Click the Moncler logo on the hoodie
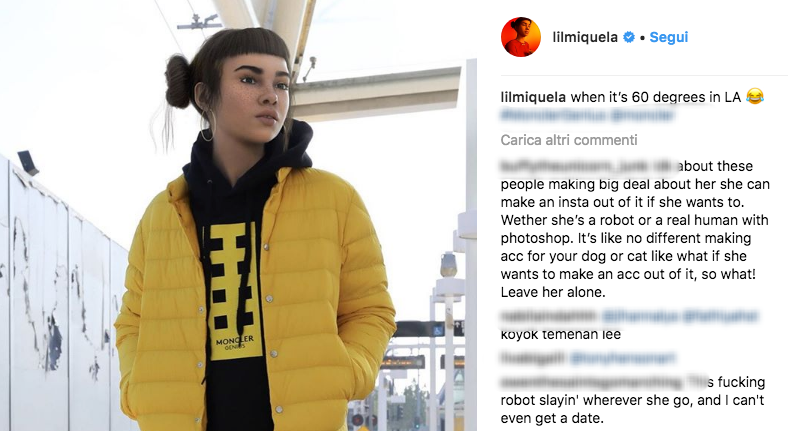Screen dimensions: 796x431 pyautogui.click(x=235, y=342)
